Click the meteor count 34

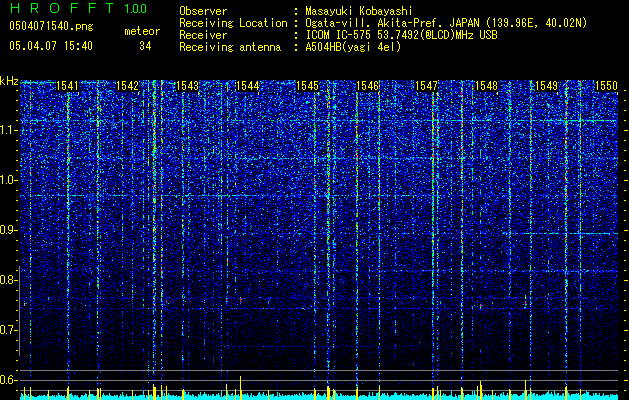145,46
